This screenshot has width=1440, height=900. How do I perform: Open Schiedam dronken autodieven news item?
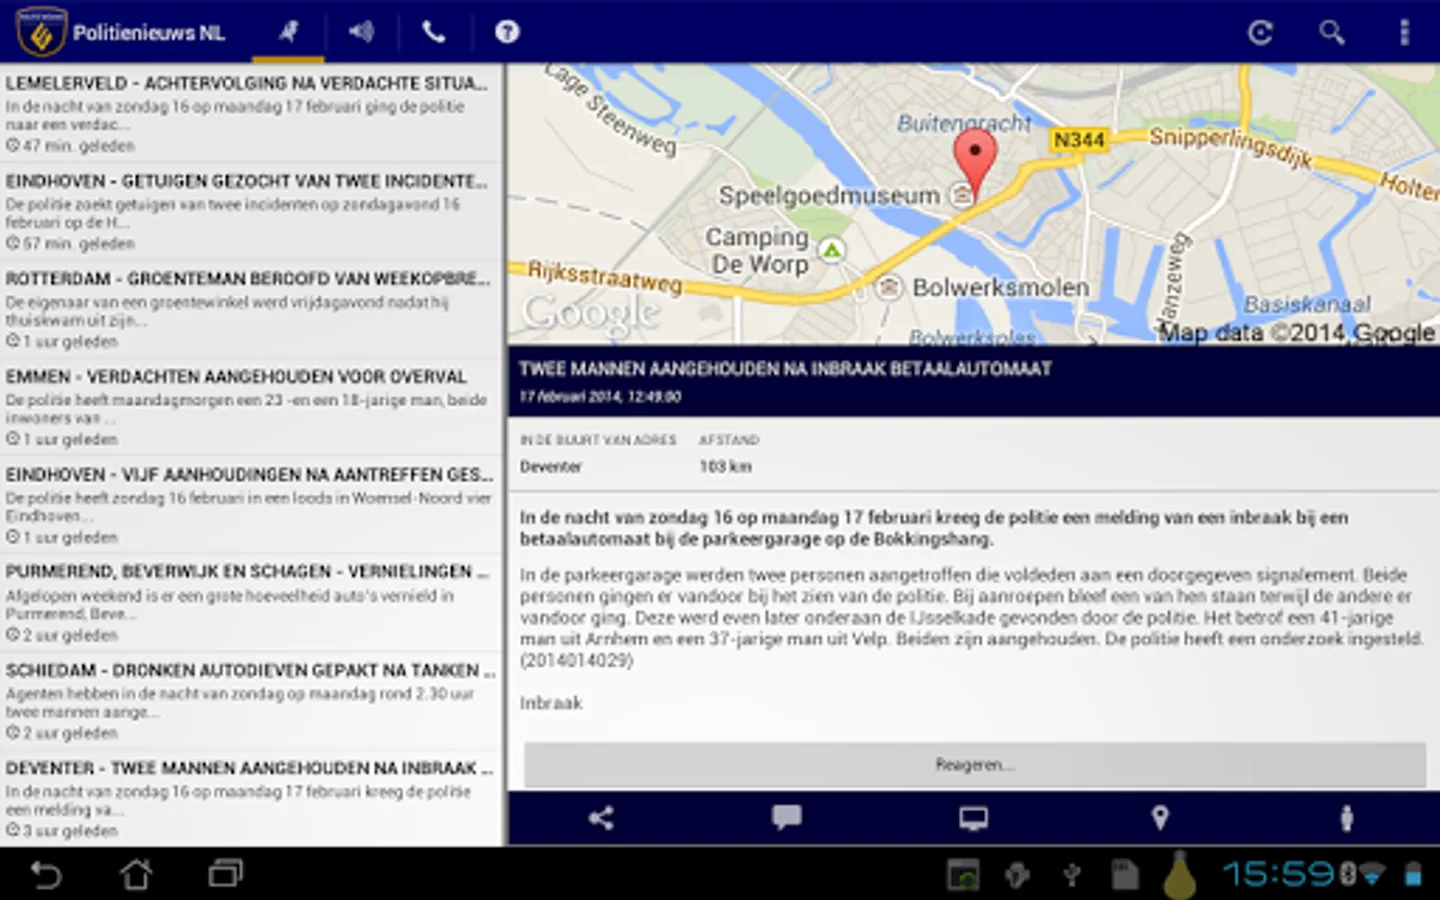250,701
